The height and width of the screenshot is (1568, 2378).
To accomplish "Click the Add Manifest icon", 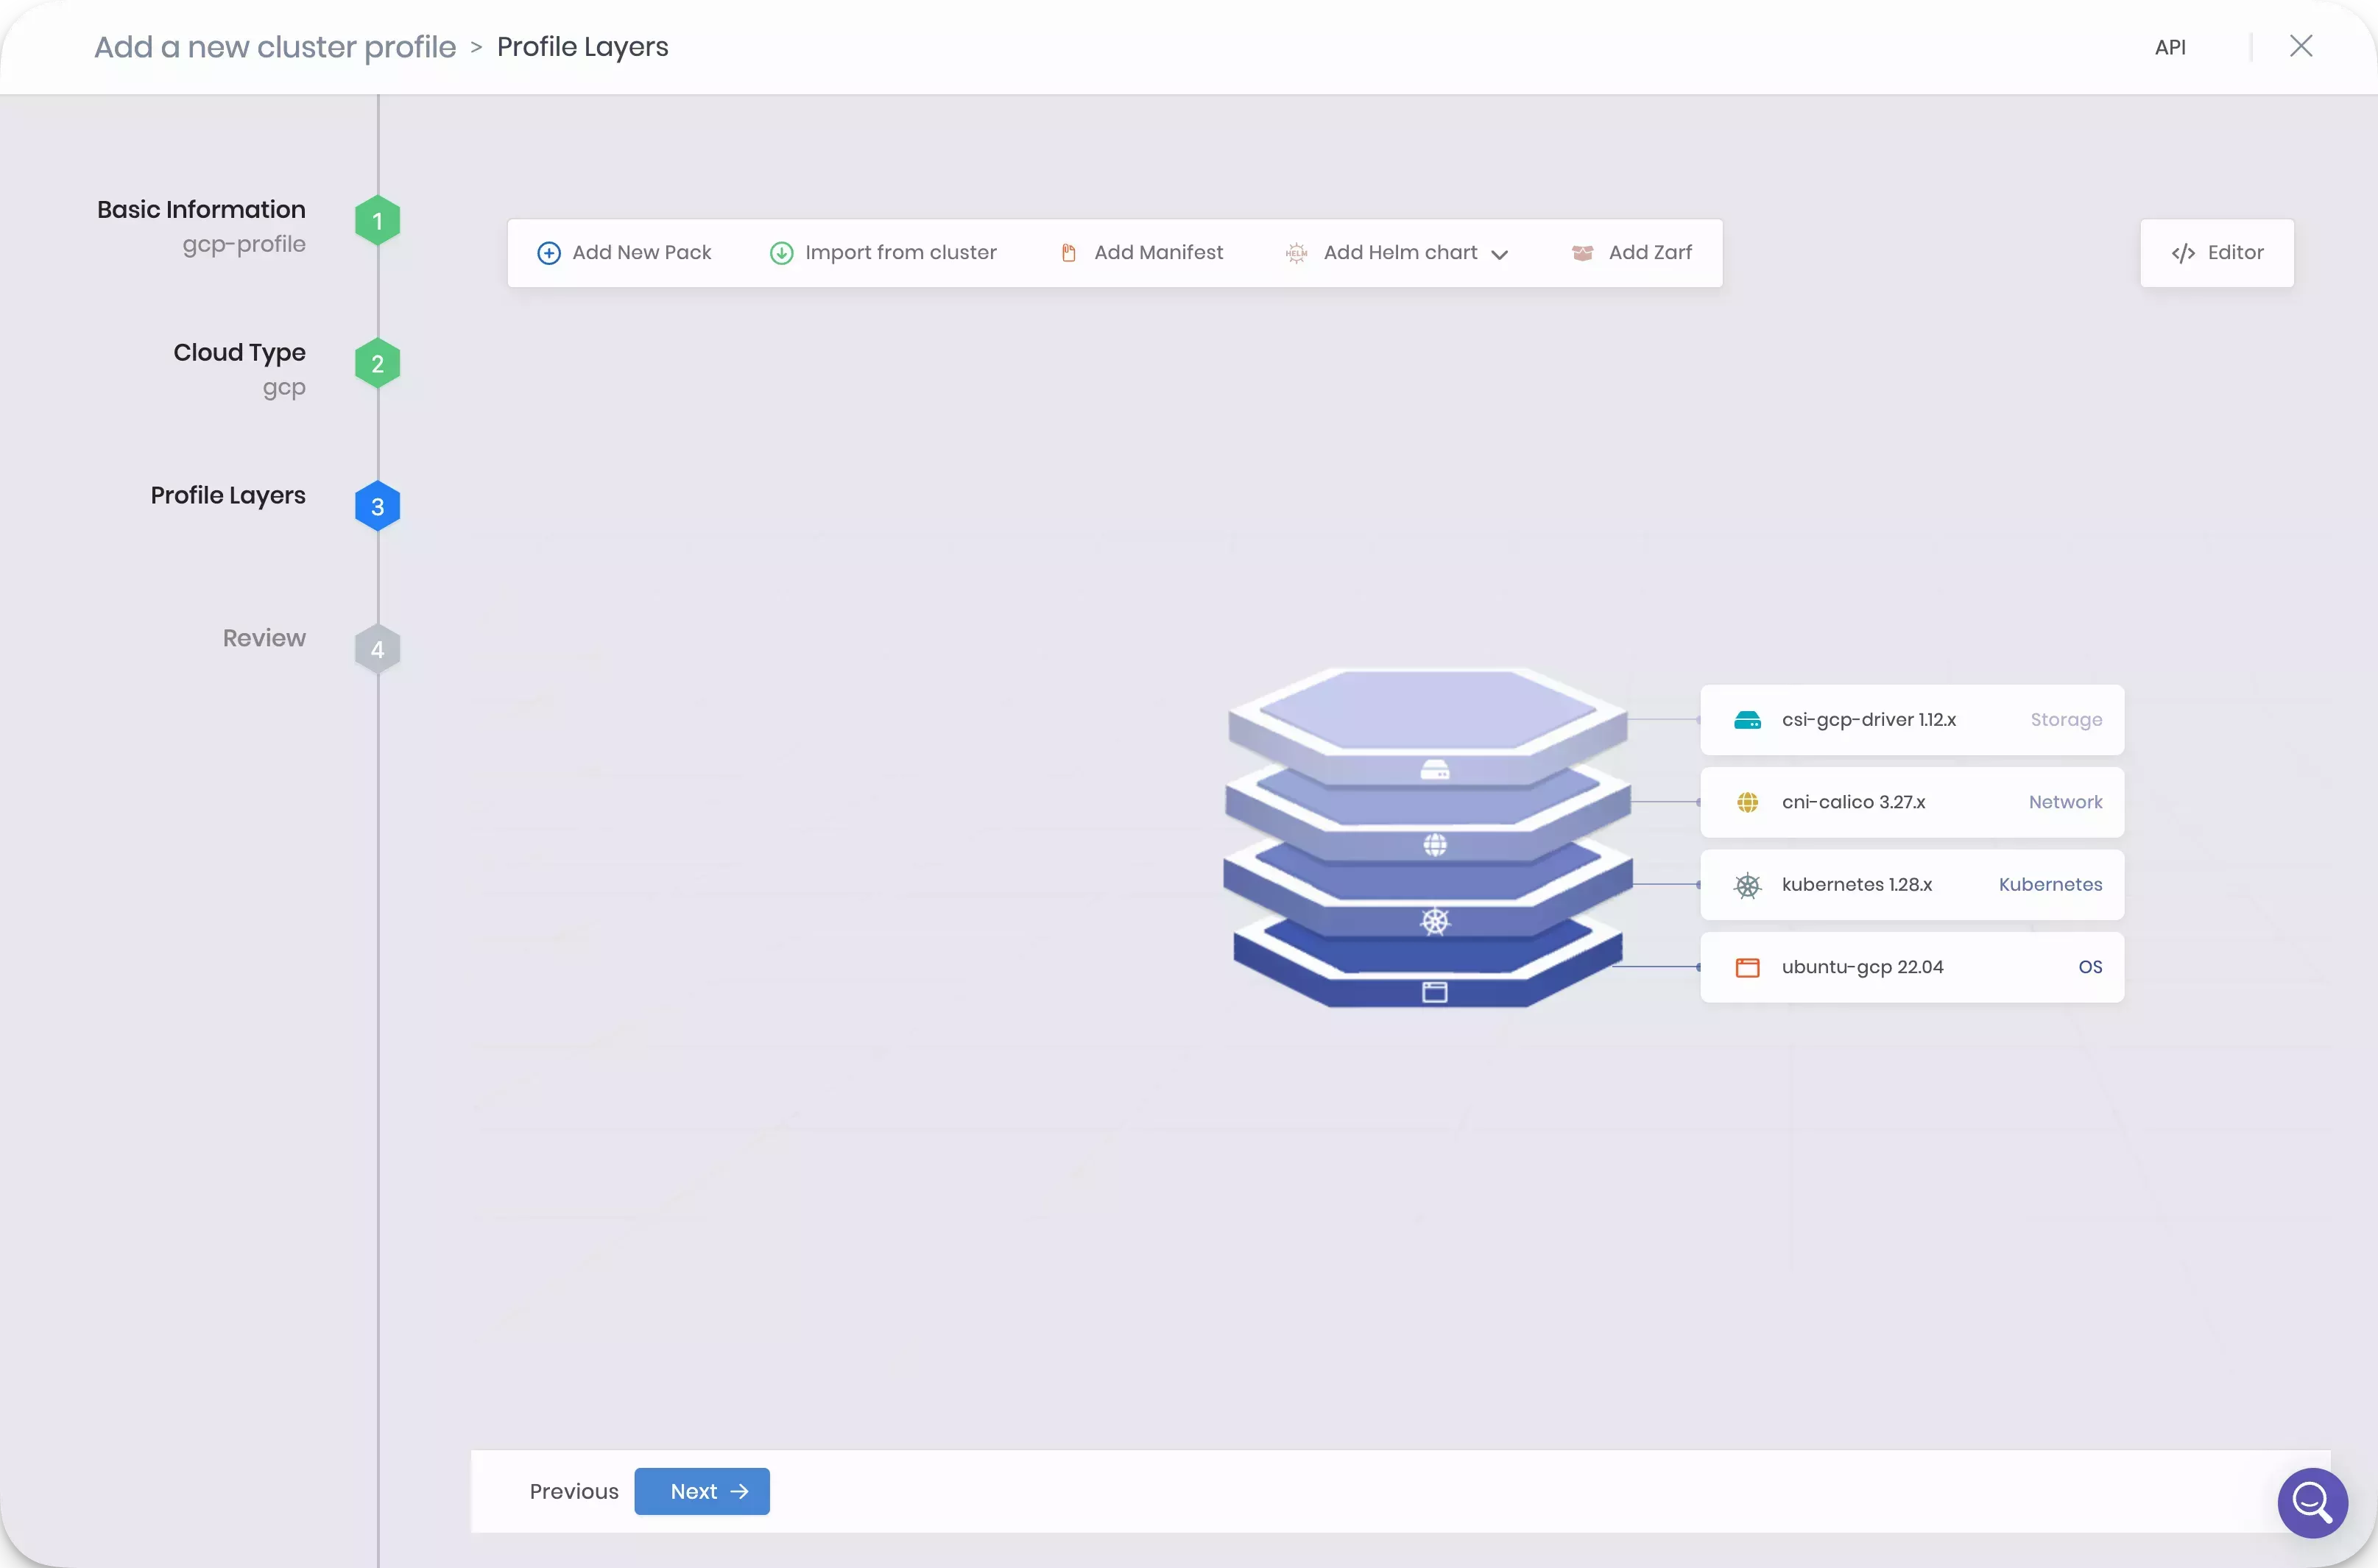I will (1069, 252).
